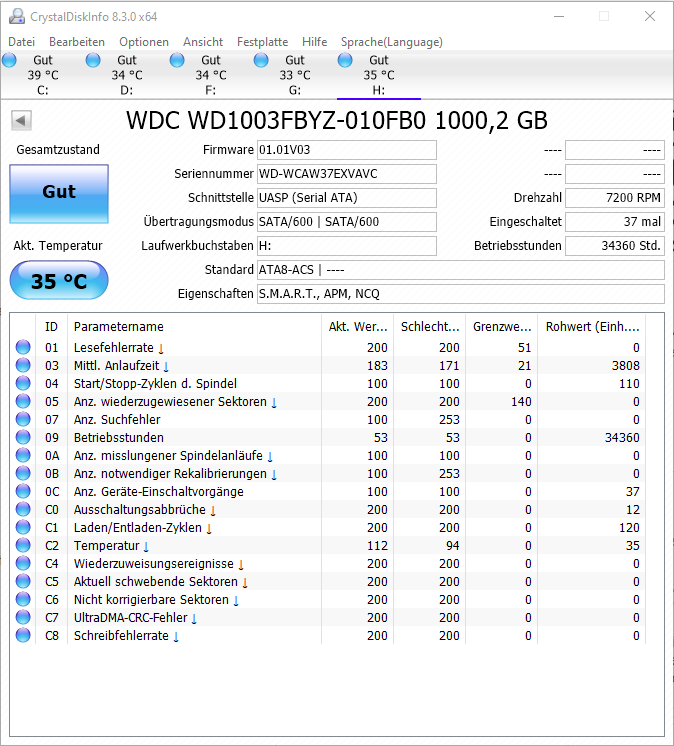
Task: Click the status orb of Lesefehlerrate row
Action: tap(23, 347)
